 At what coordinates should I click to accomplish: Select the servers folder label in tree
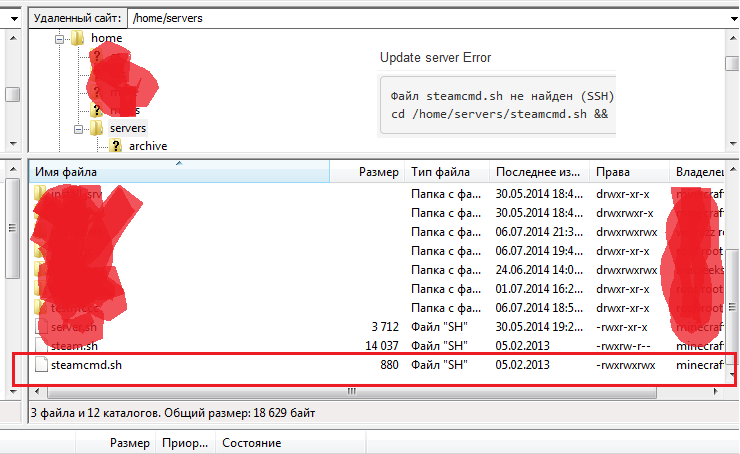coord(128,128)
